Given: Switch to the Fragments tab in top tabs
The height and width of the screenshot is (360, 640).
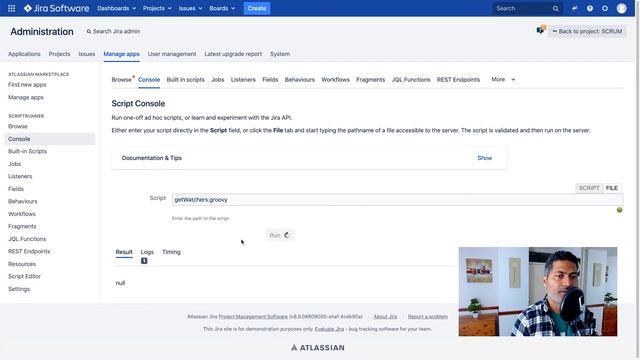Looking at the screenshot, I should click(x=370, y=80).
